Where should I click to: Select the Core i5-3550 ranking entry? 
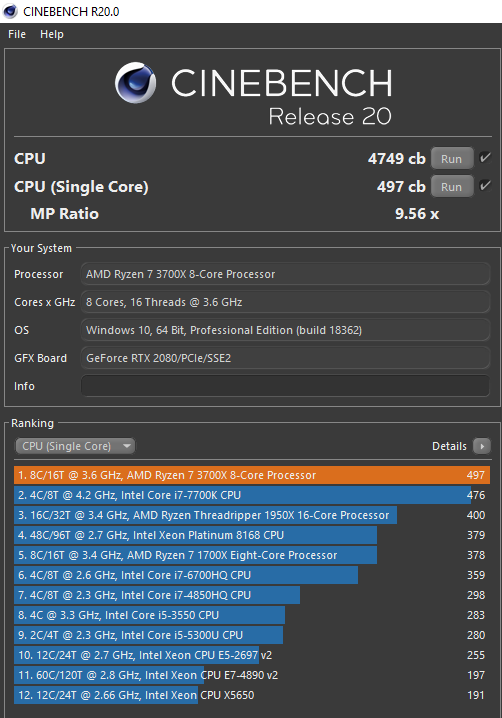[x=252, y=615]
